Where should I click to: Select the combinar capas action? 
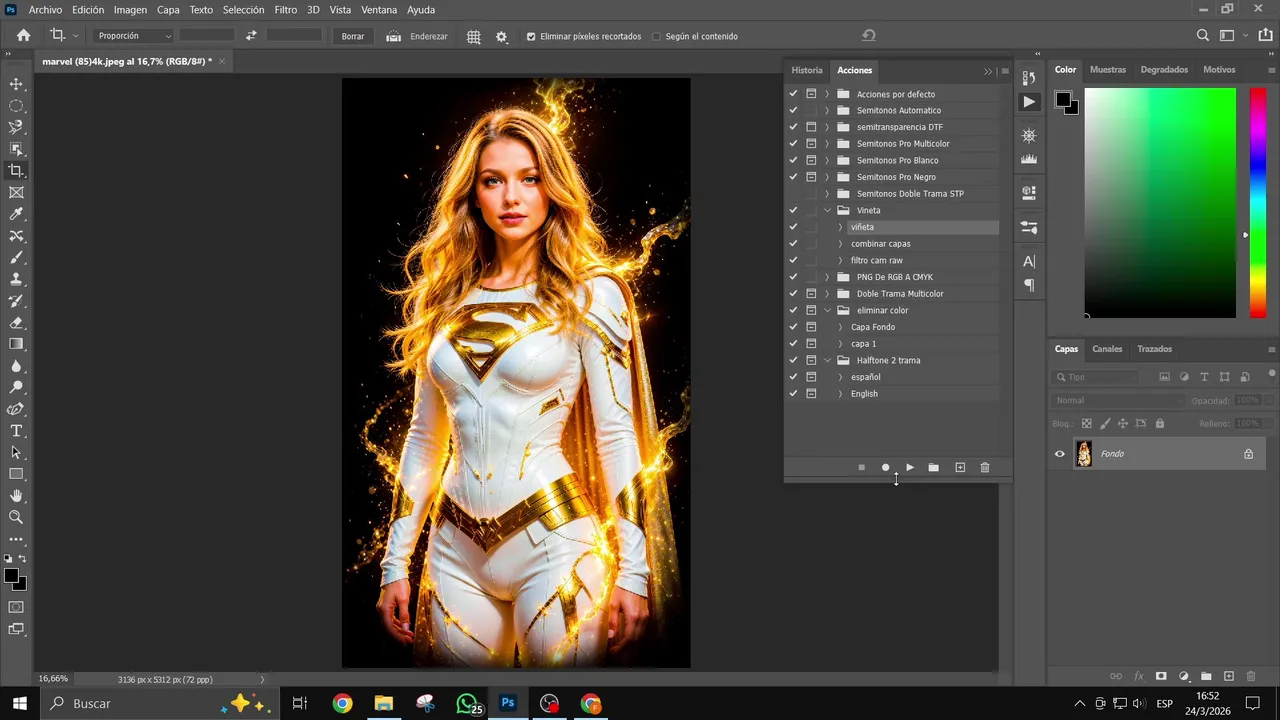(x=881, y=244)
